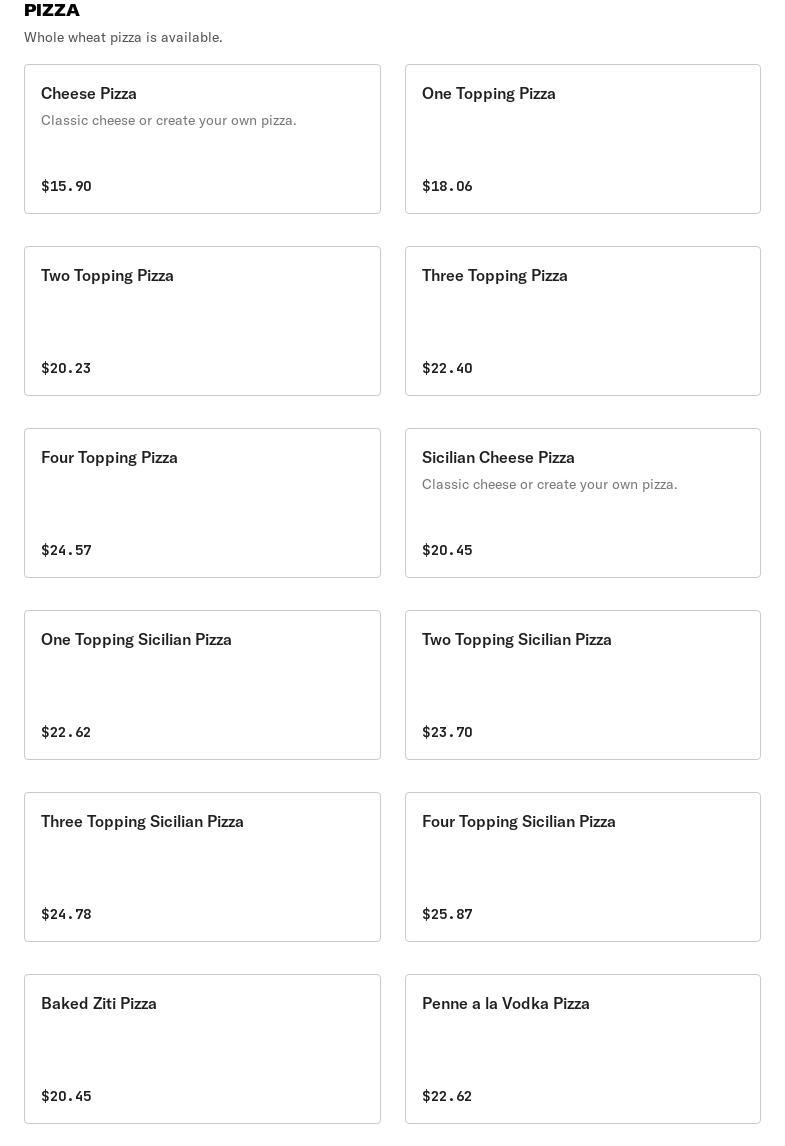
Task: Click the $15.90 Cheese Pizza price
Action: pos(66,186)
